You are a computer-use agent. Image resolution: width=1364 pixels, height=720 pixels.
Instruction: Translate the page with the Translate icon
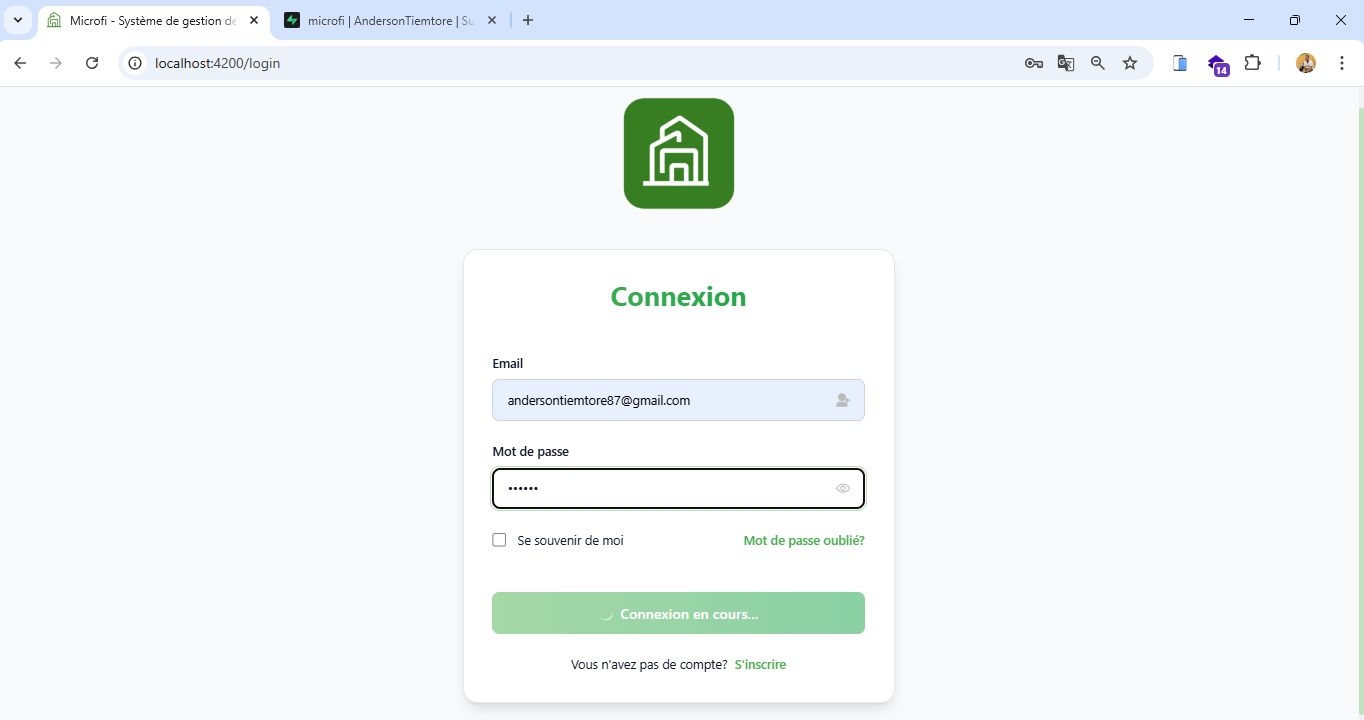pyautogui.click(x=1066, y=62)
